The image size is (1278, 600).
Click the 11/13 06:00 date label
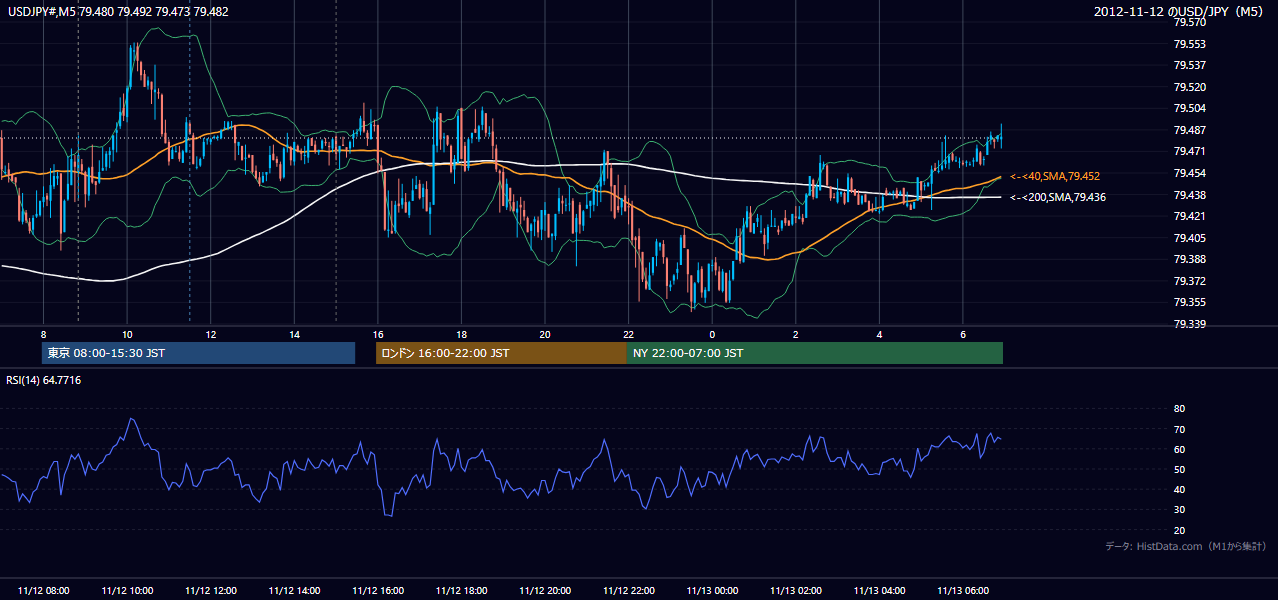coord(962,591)
